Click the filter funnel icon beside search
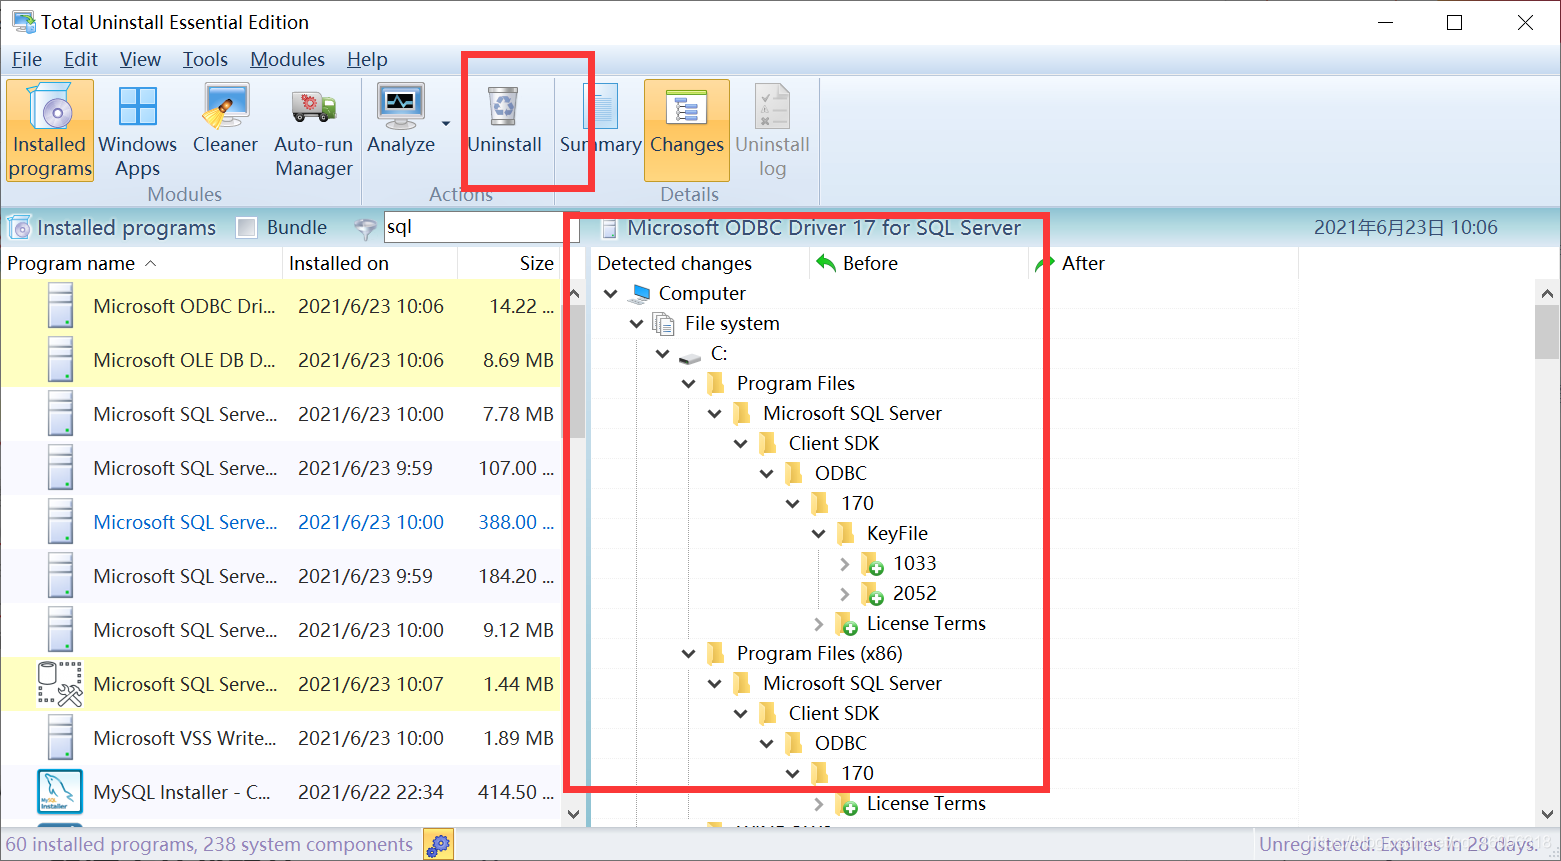 point(366,228)
